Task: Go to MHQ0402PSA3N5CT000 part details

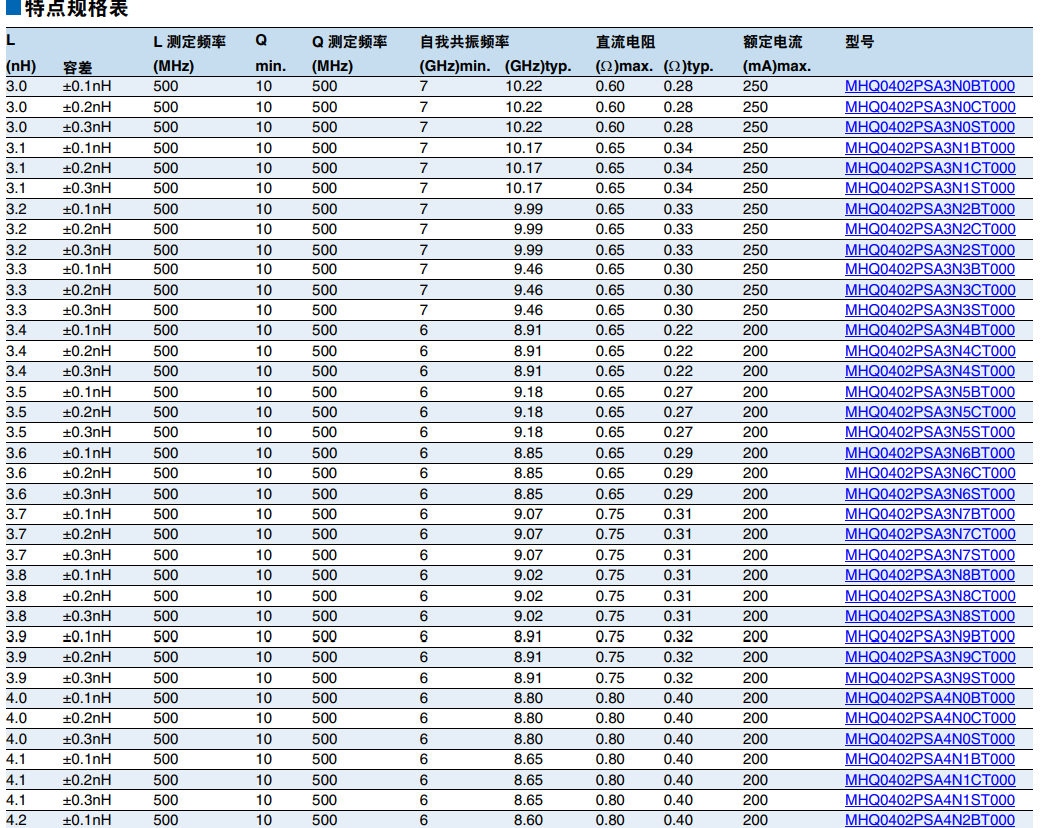Action: pos(929,412)
